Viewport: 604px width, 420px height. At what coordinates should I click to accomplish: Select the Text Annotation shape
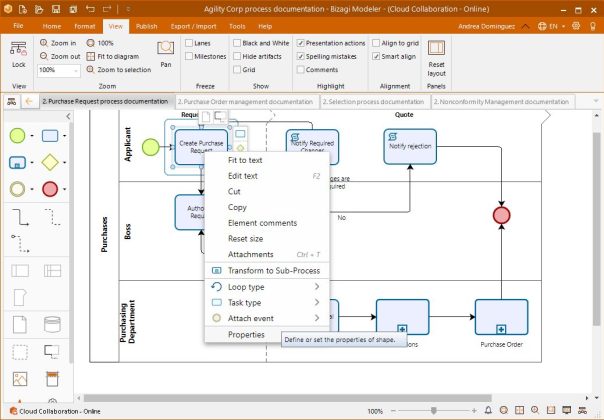[52, 351]
